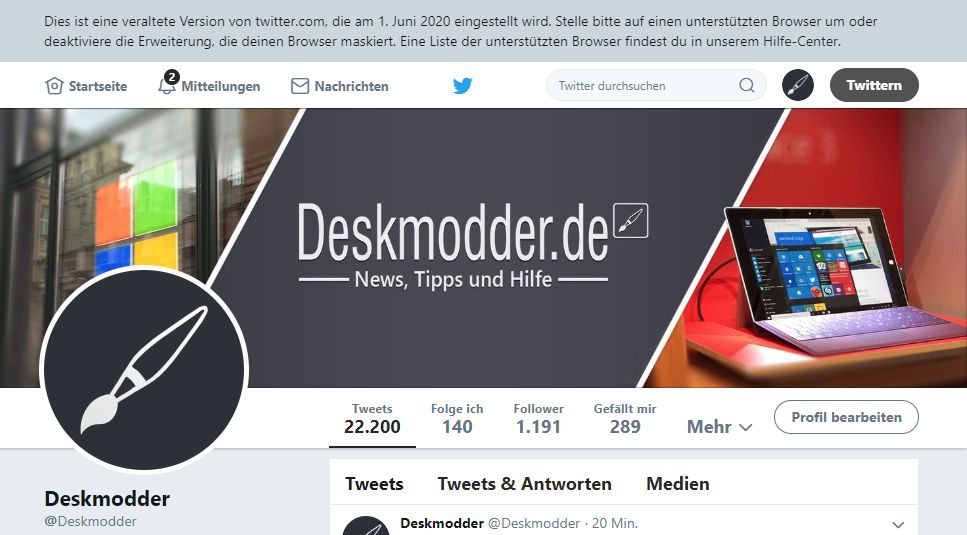View the Gefällt mir count 289

coord(625,419)
